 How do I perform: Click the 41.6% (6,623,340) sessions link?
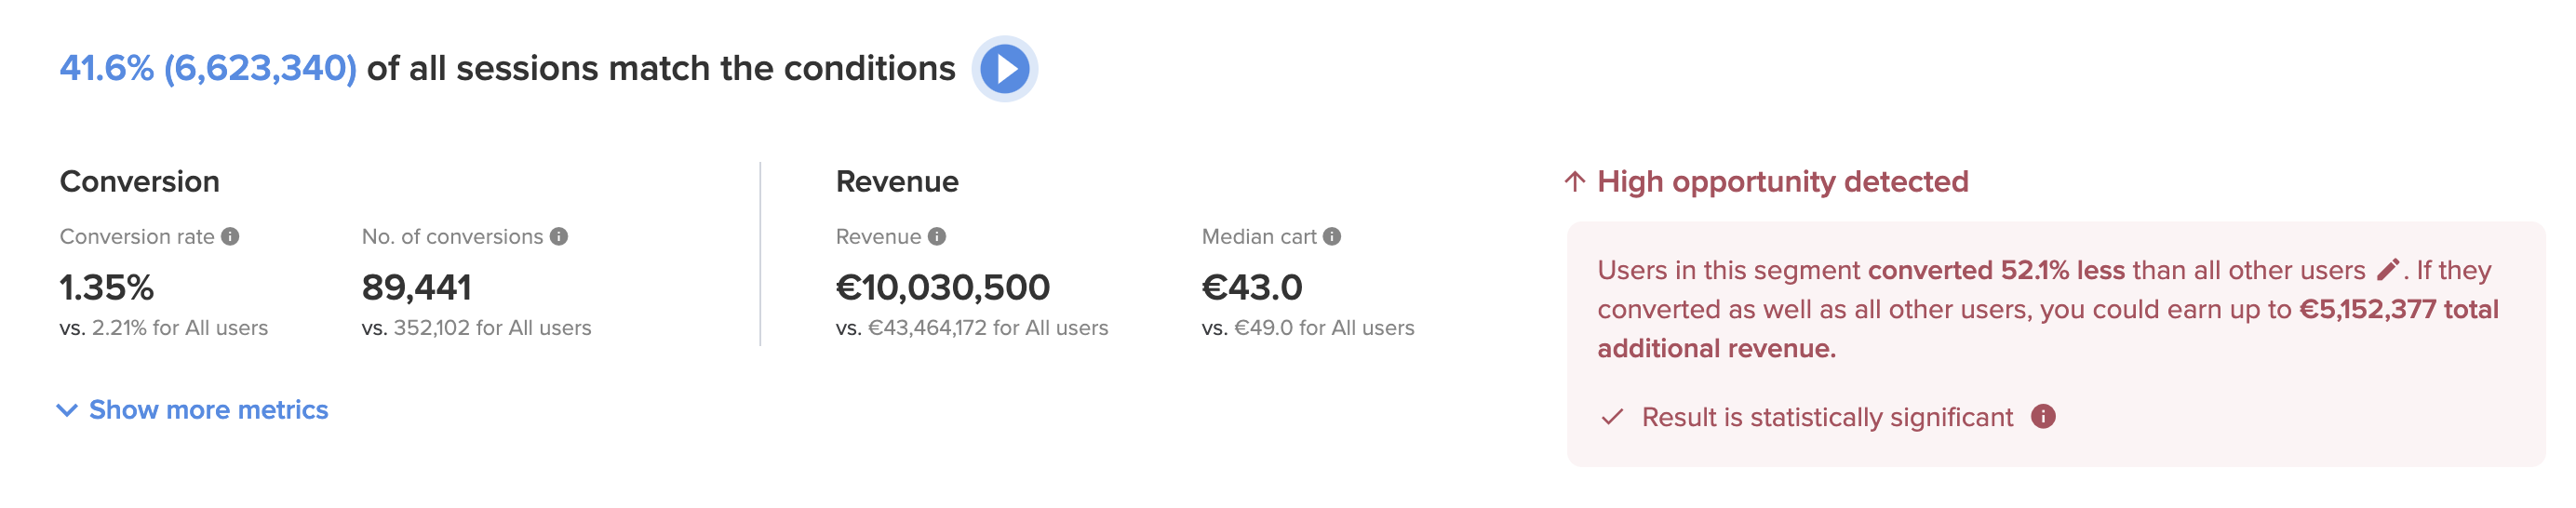click(208, 68)
